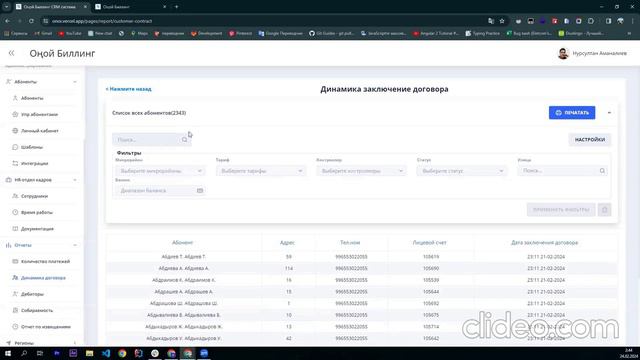Viewport: 640px width, 360px height.
Task: Open the browser side panel icon
Action: tap(608, 21)
